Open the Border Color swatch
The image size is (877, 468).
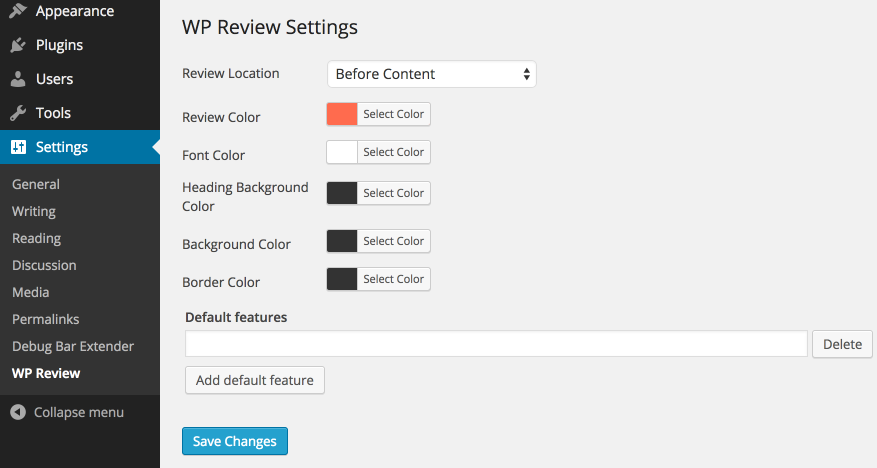coord(342,279)
